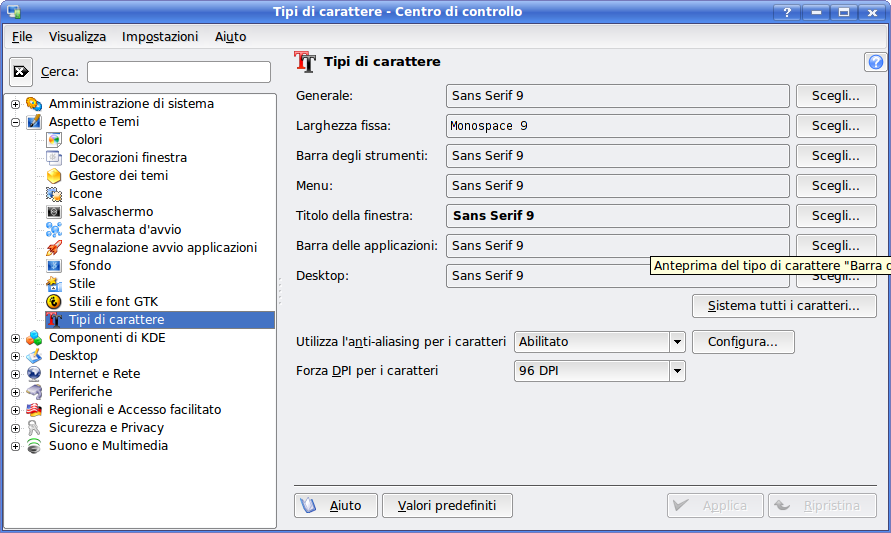Collapse the Aspetto e Temi category
Viewport: 891px width, 533px height.
(x=15, y=122)
